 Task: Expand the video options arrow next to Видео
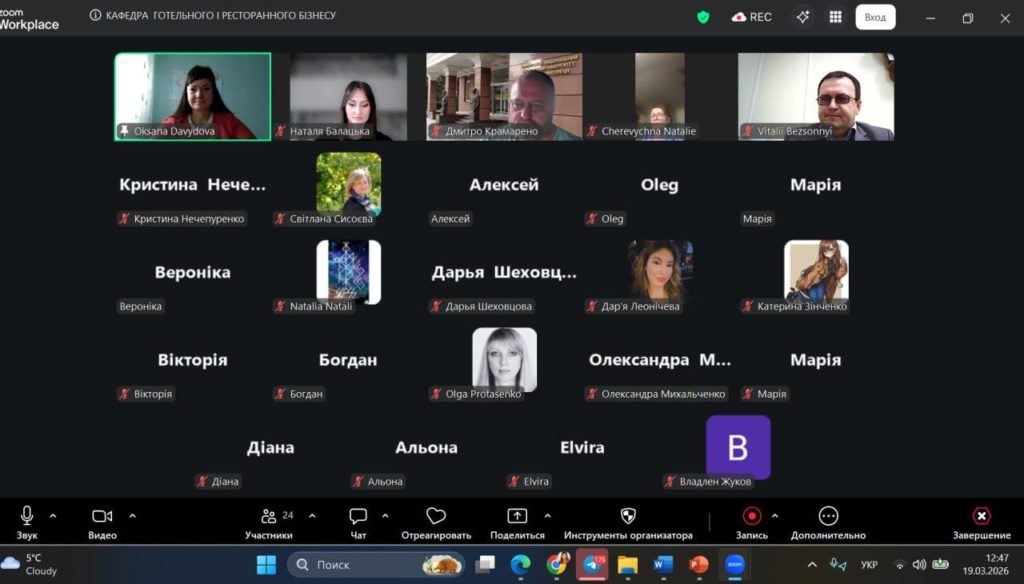point(132,516)
